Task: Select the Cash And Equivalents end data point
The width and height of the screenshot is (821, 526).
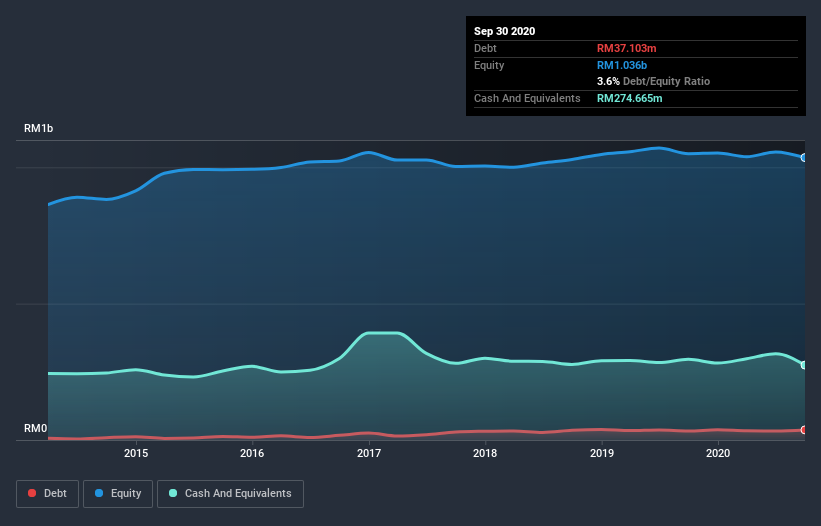Action: 804,365
